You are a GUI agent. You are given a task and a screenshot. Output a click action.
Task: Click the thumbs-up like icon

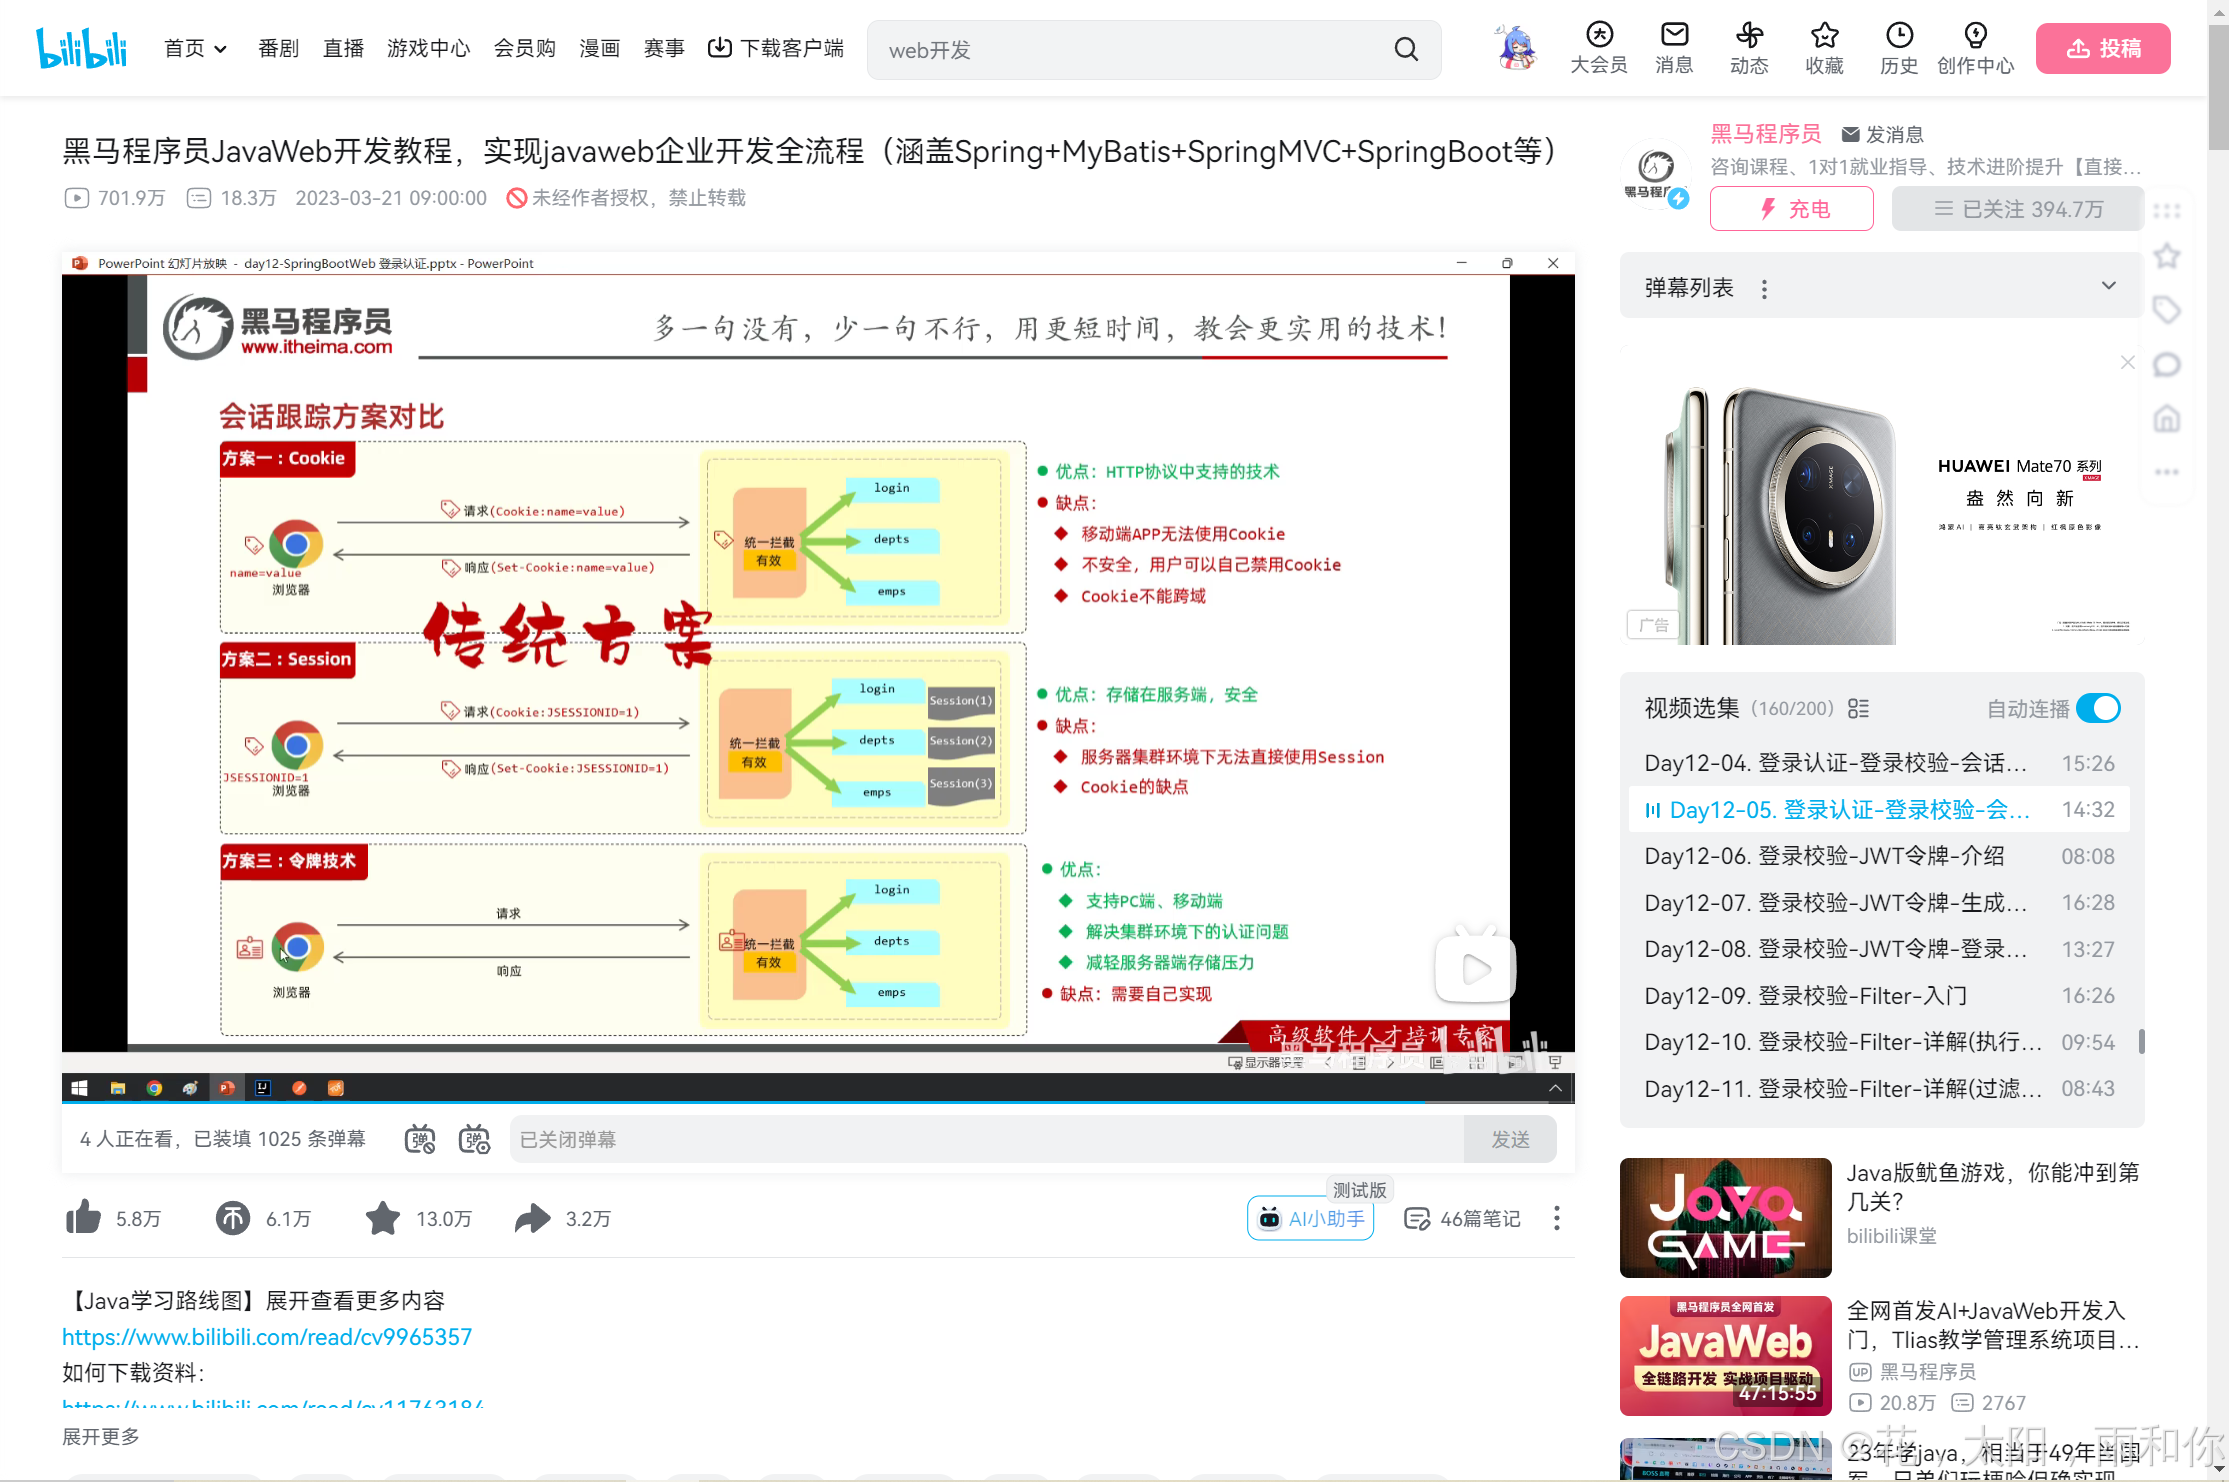[84, 1218]
